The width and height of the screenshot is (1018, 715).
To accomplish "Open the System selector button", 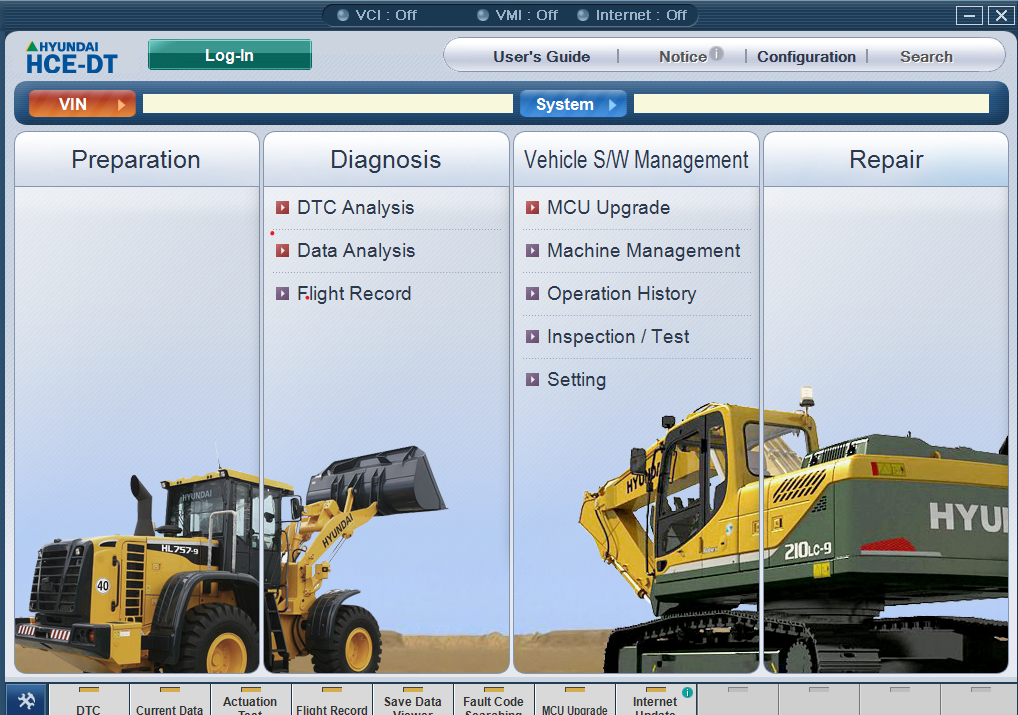I will click(573, 104).
